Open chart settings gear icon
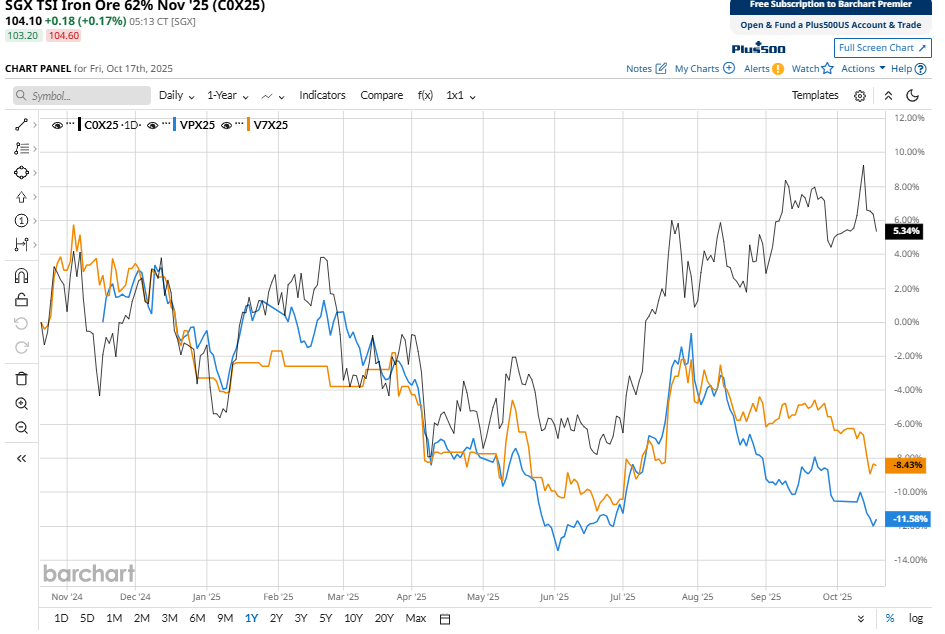Viewport: 945px width, 634px height. point(860,96)
